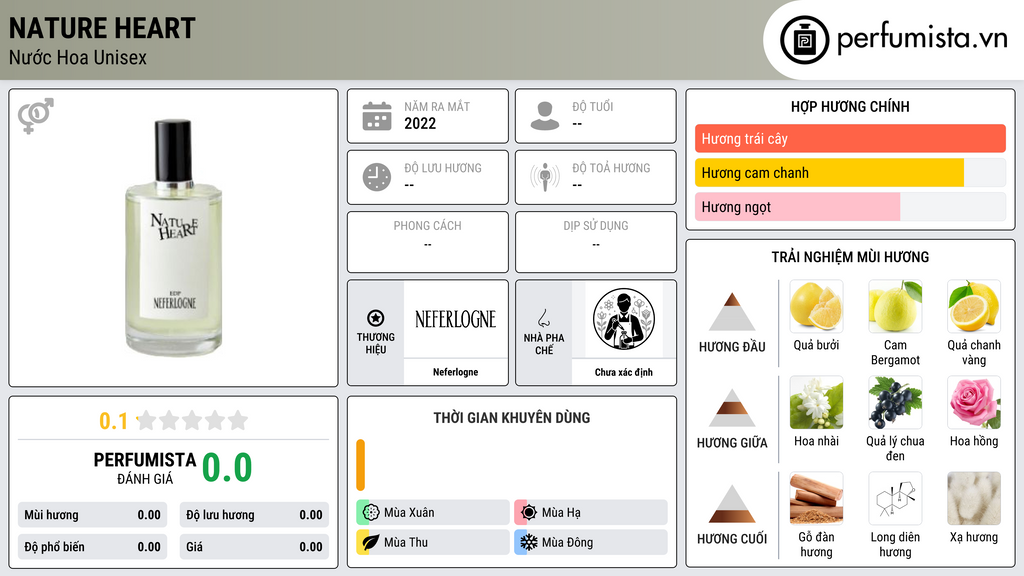Click the Thời gian khuyên dùng heading
This screenshot has height=576, width=1024.
(x=512, y=417)
